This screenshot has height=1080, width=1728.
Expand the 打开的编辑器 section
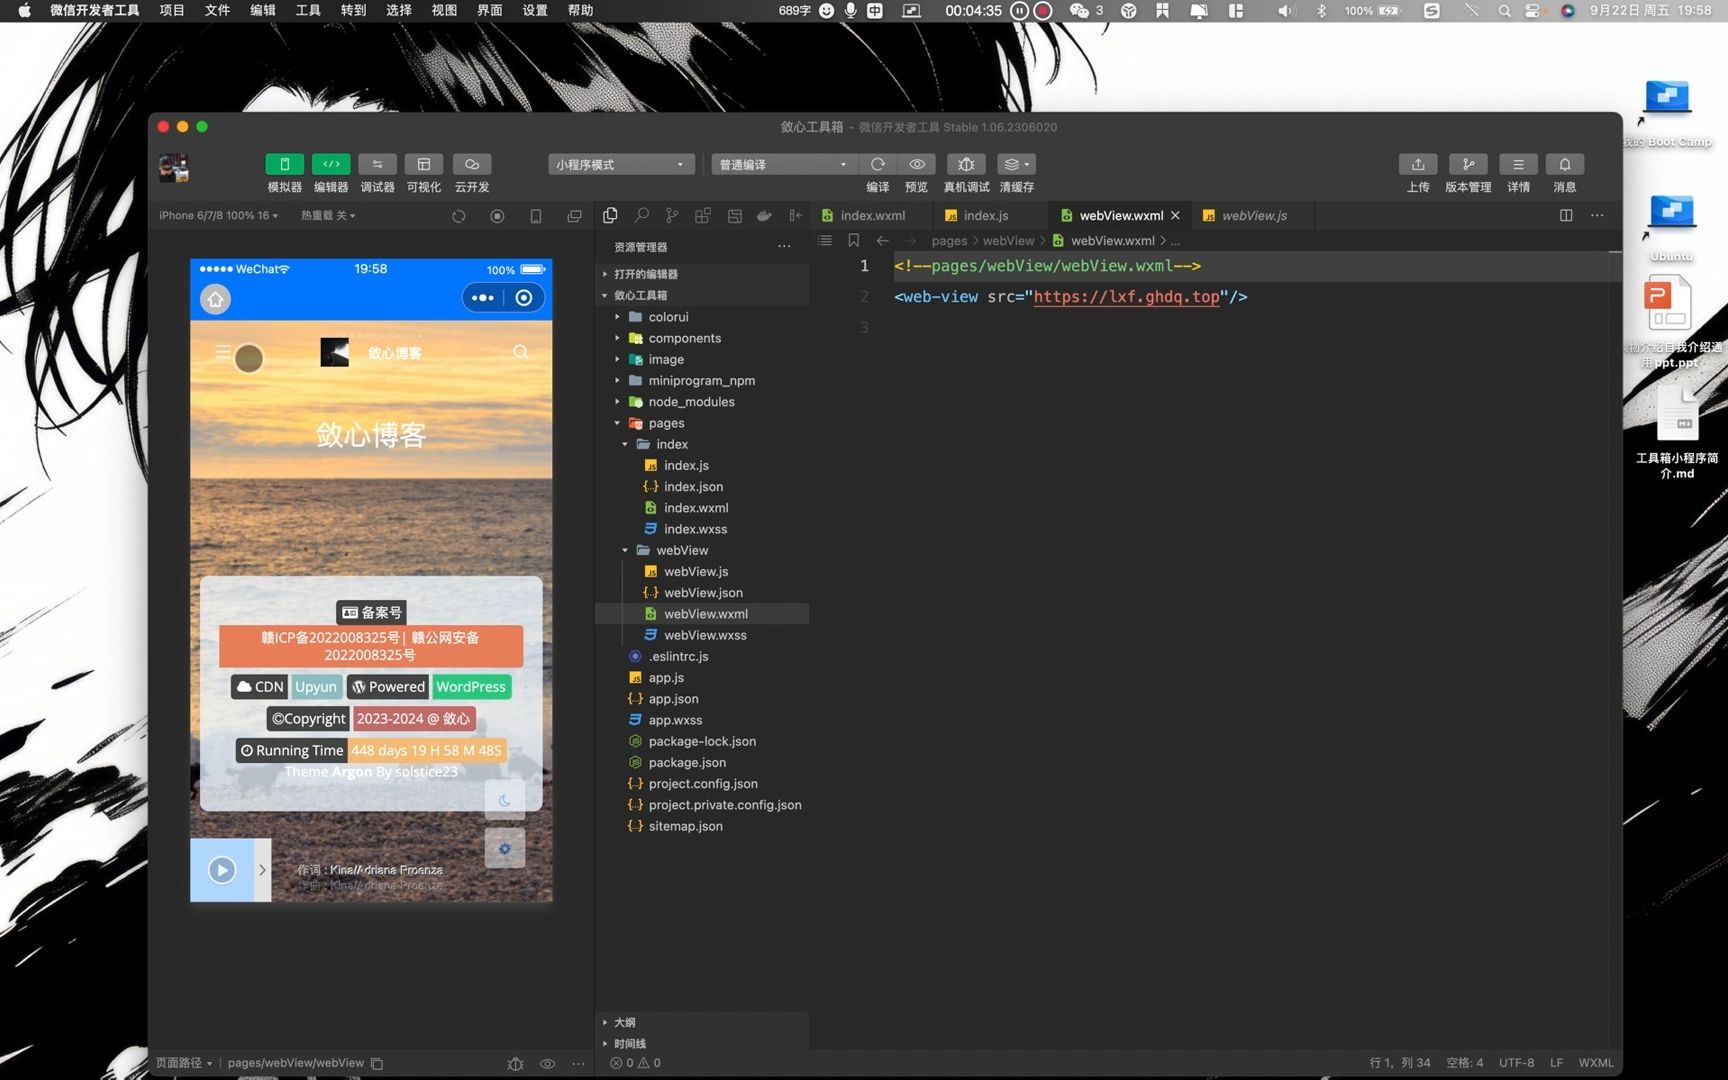[x=701, y=274]
